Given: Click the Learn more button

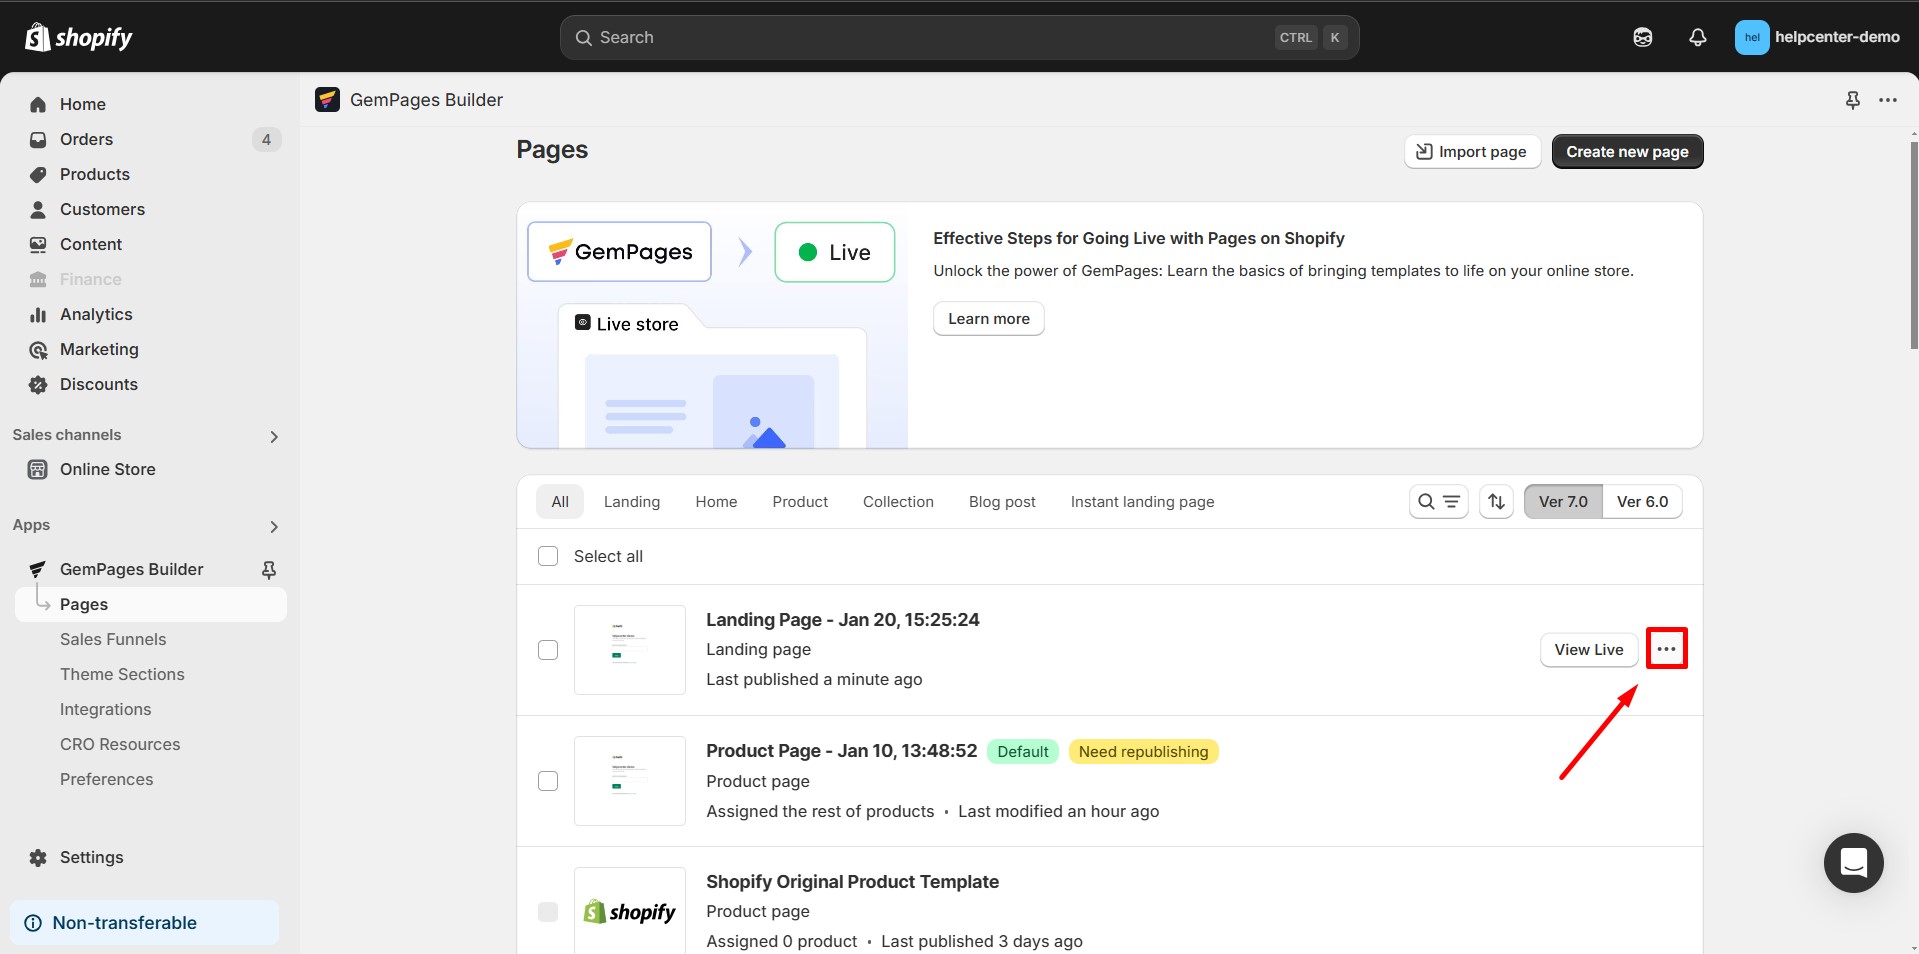Looking at the screenshot, I should point(988,318).
